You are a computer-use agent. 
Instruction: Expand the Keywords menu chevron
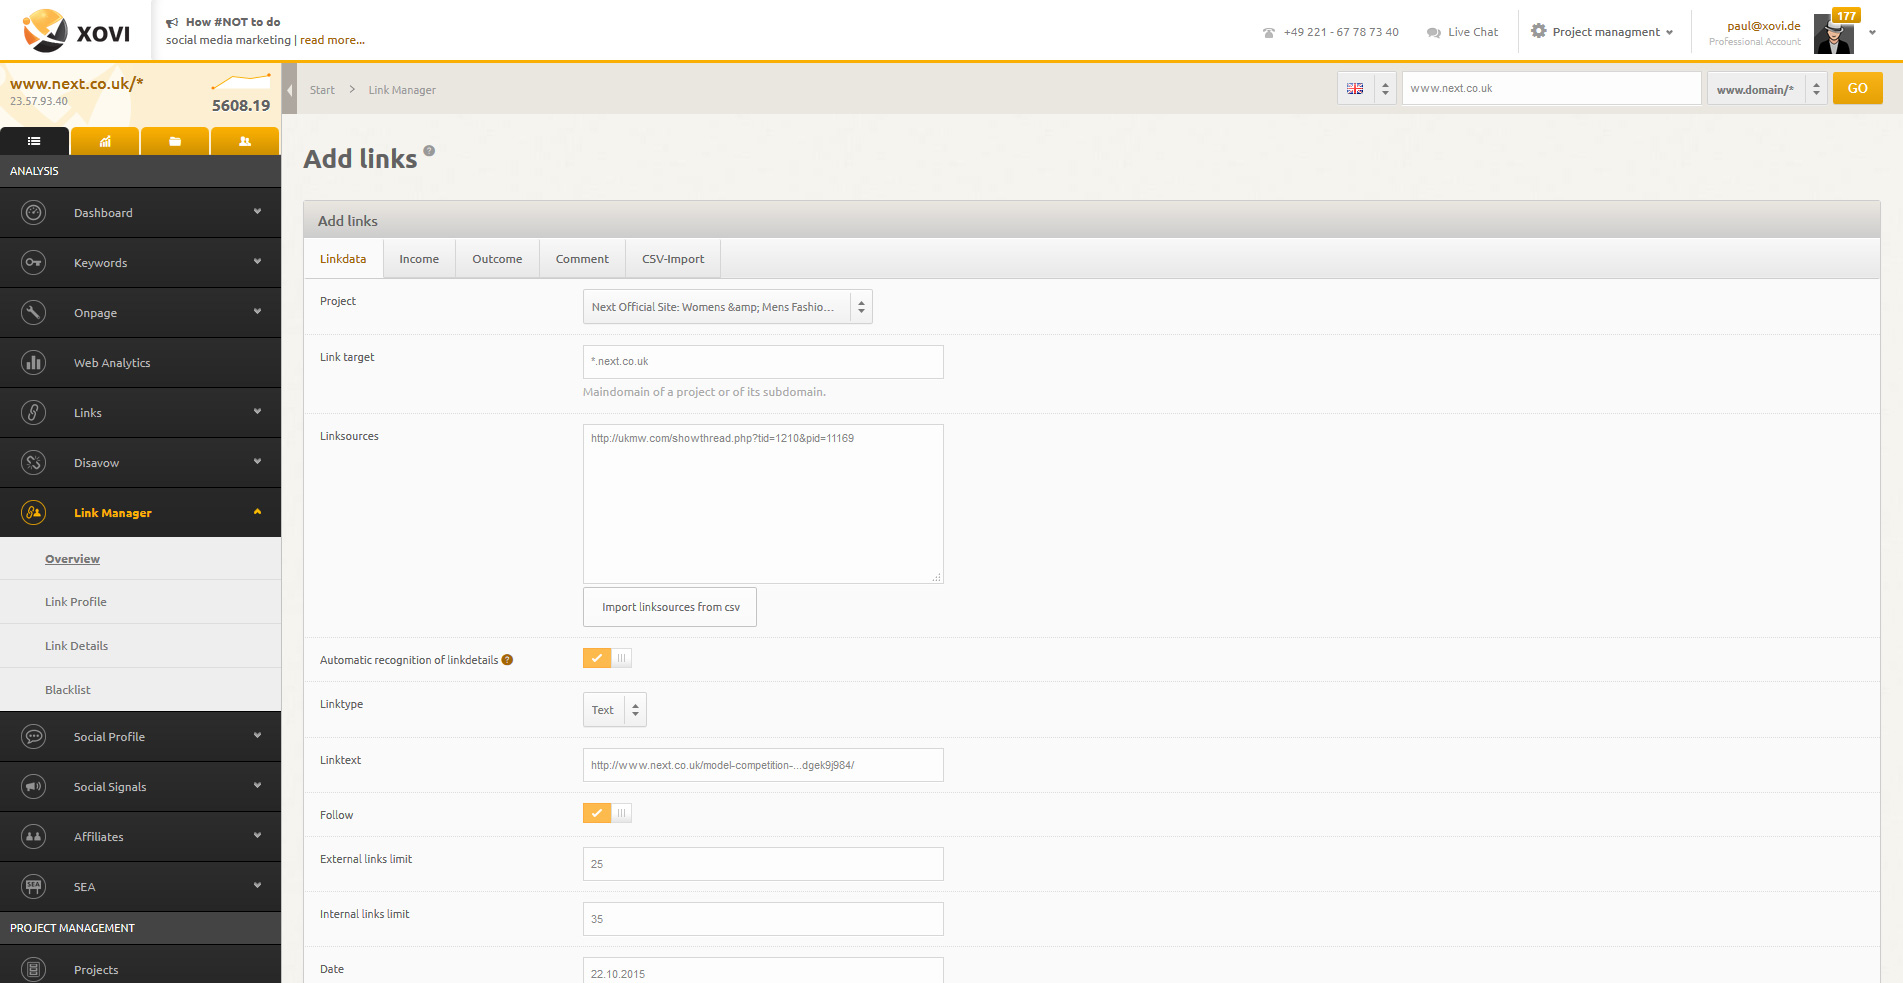pos(257,262)
